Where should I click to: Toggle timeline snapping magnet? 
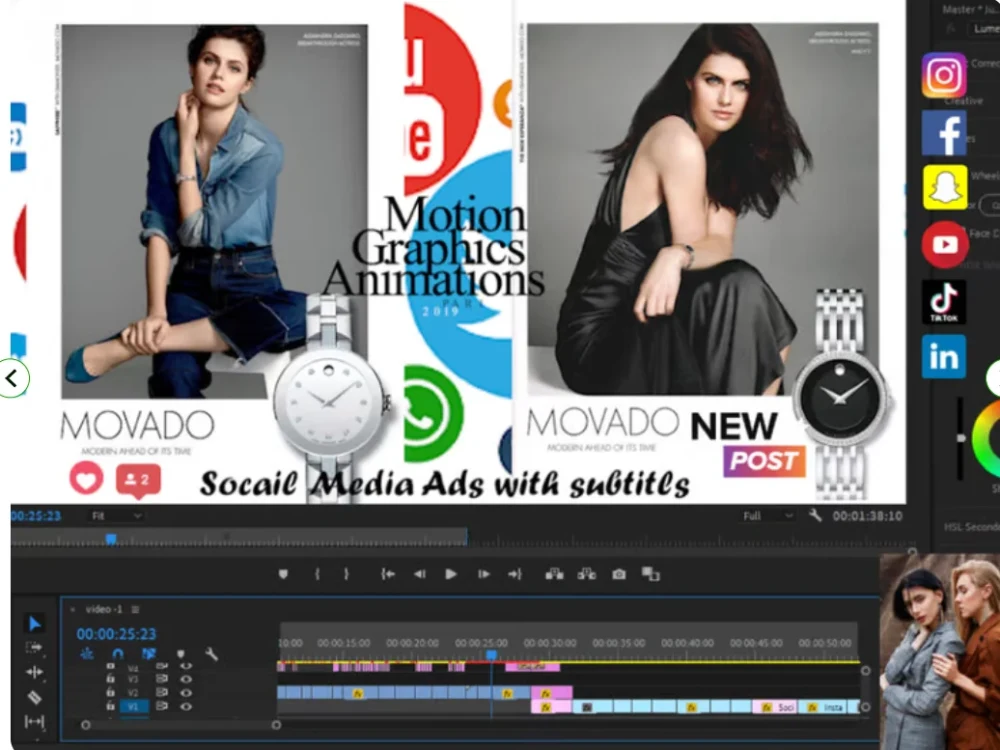[117, 654]
